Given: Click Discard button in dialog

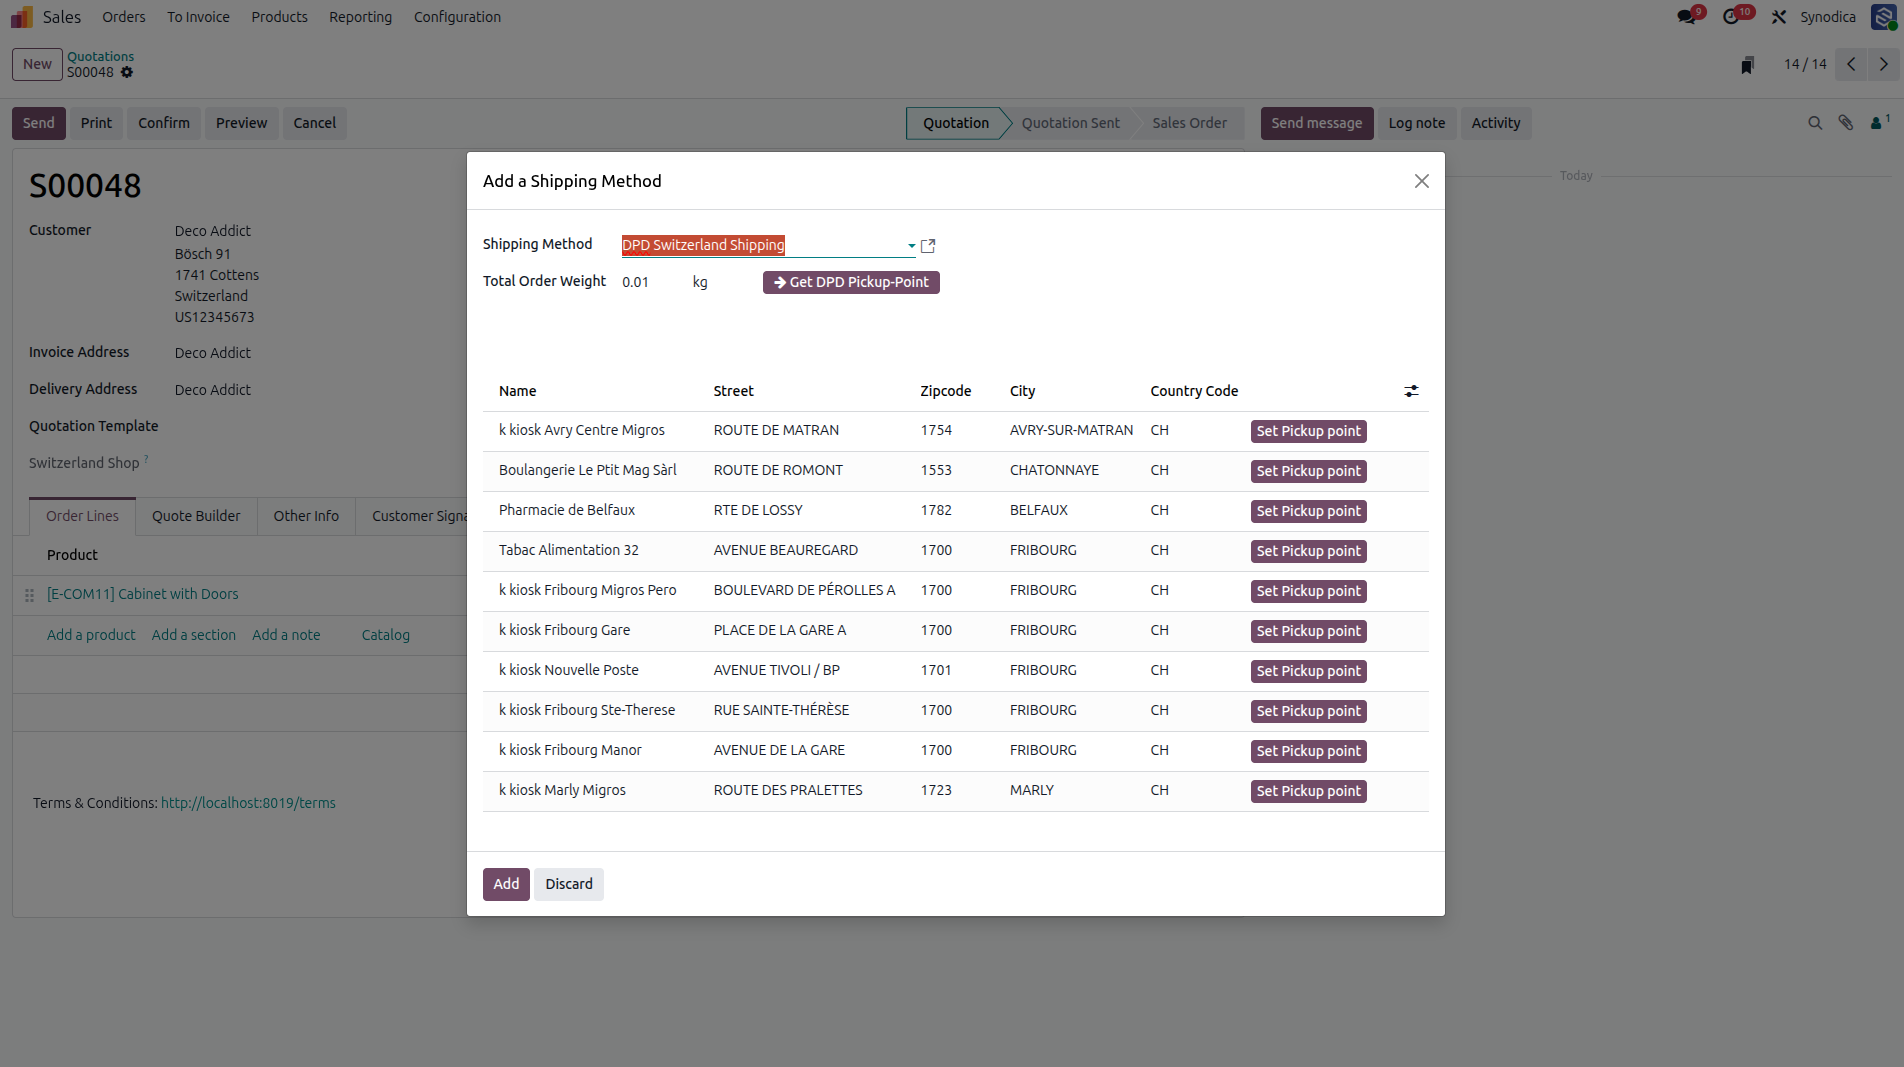Looking at the screenshot, I should tap(569, 884).
